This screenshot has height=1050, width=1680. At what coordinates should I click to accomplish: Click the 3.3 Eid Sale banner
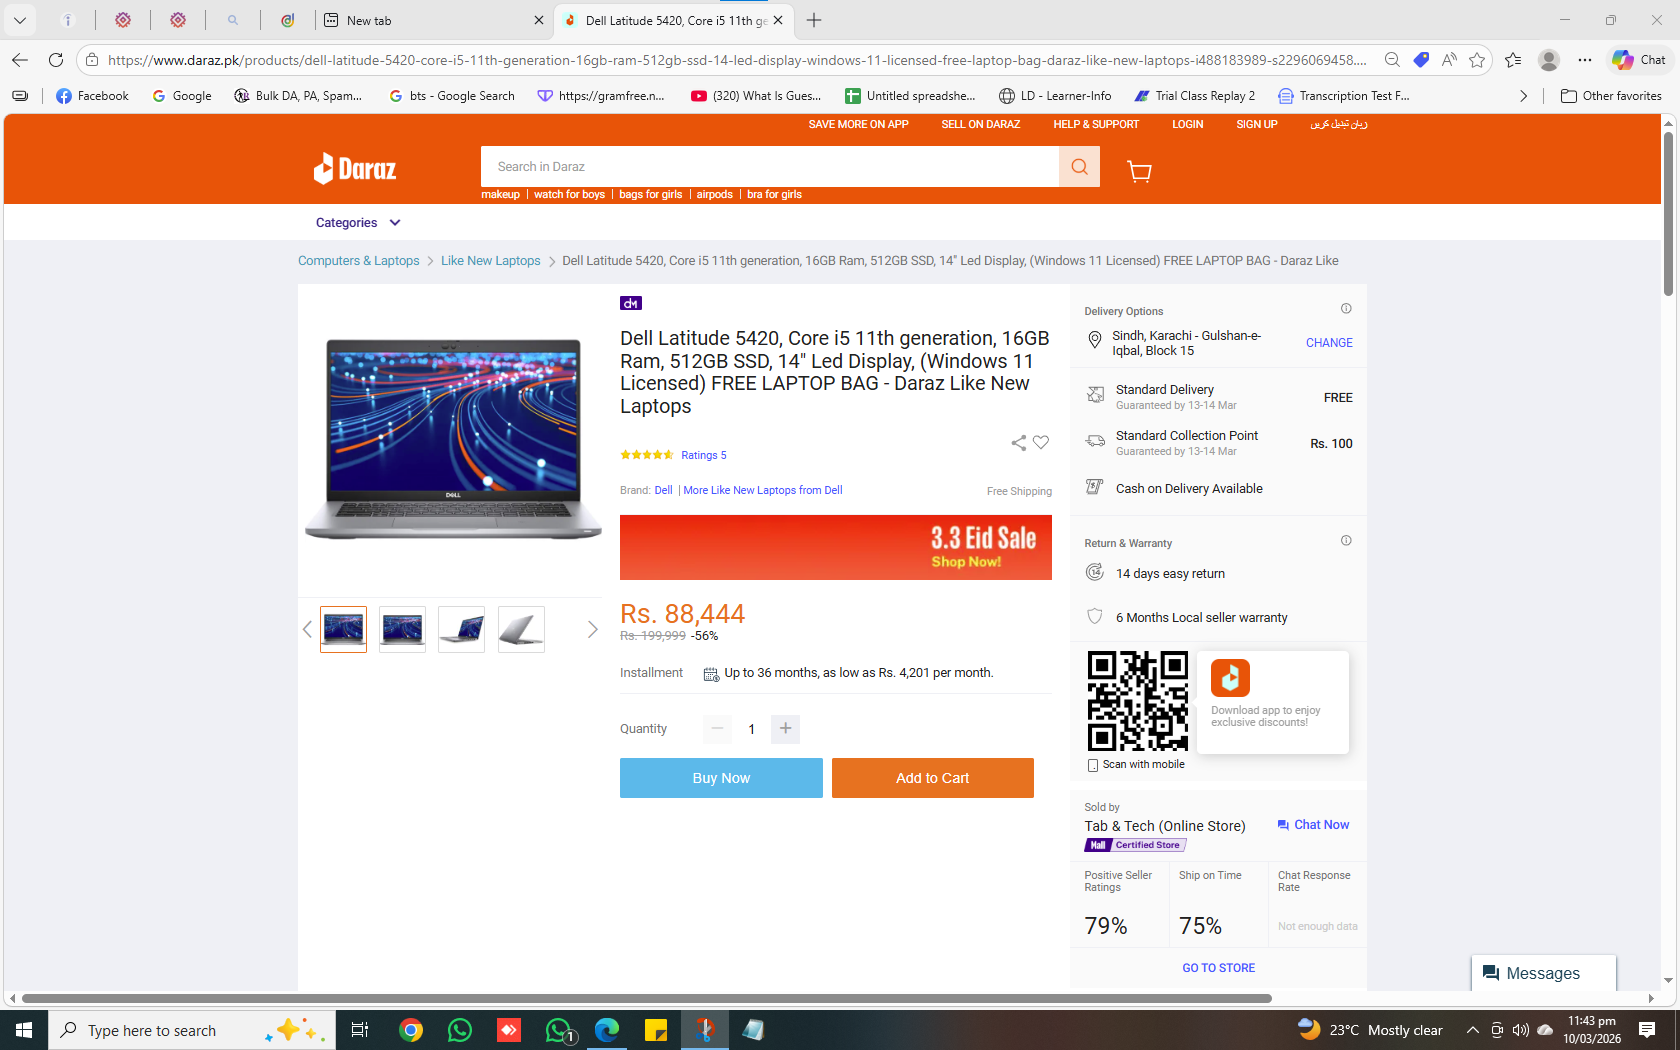pos(836,548)
